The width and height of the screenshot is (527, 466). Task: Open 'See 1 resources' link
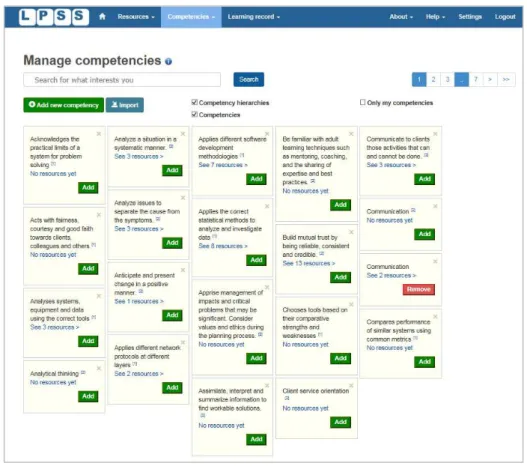(139, 301)
